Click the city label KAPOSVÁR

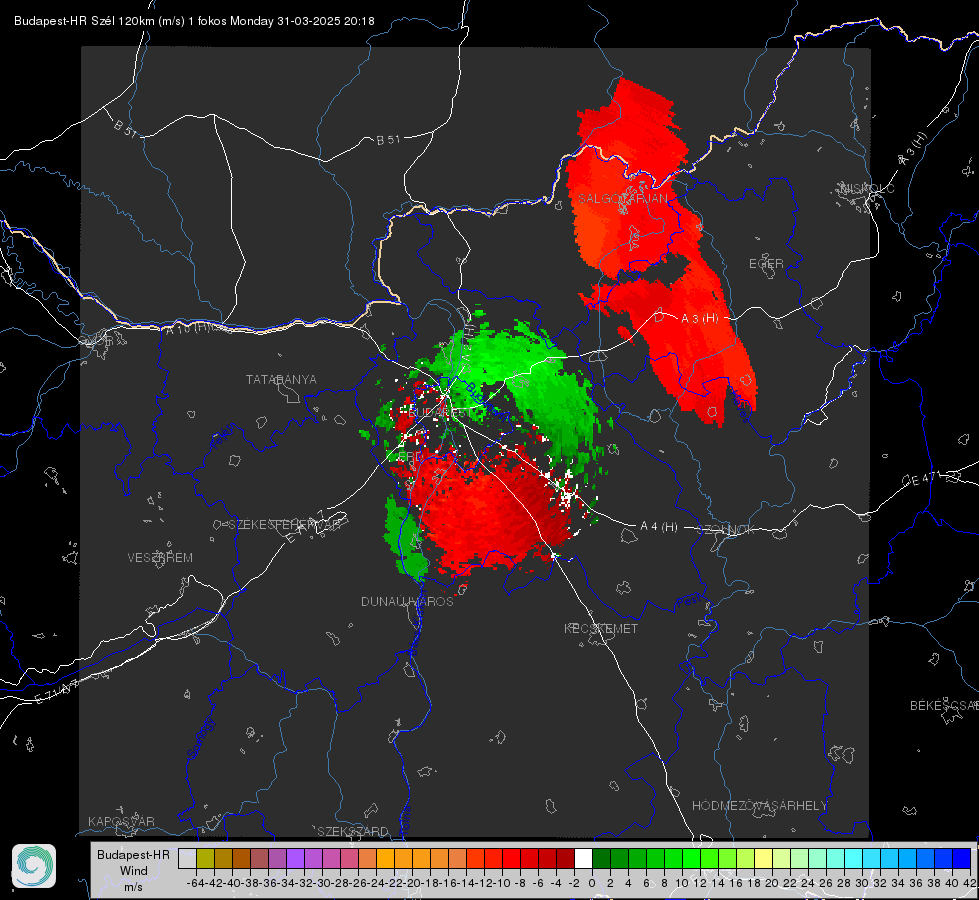coord(121,821)
